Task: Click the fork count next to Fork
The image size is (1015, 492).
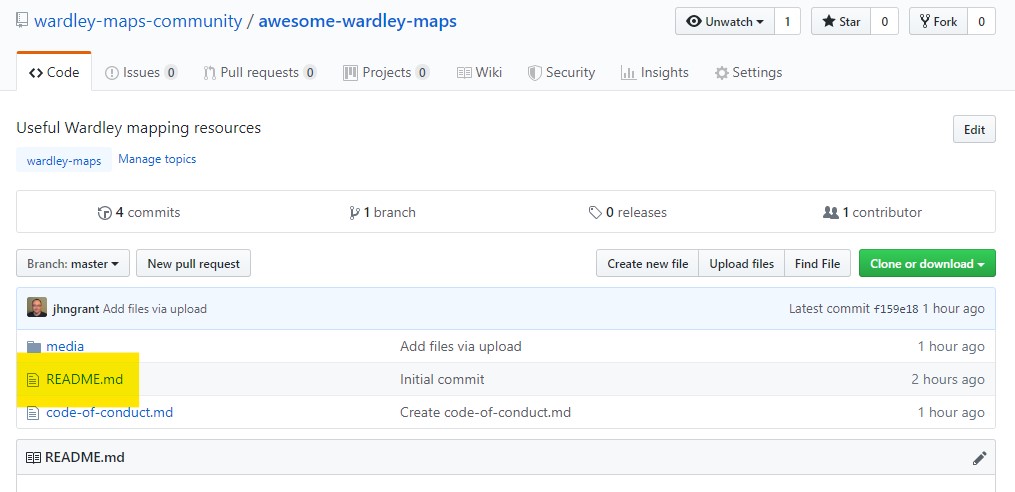Action: [x=981, y=21]
